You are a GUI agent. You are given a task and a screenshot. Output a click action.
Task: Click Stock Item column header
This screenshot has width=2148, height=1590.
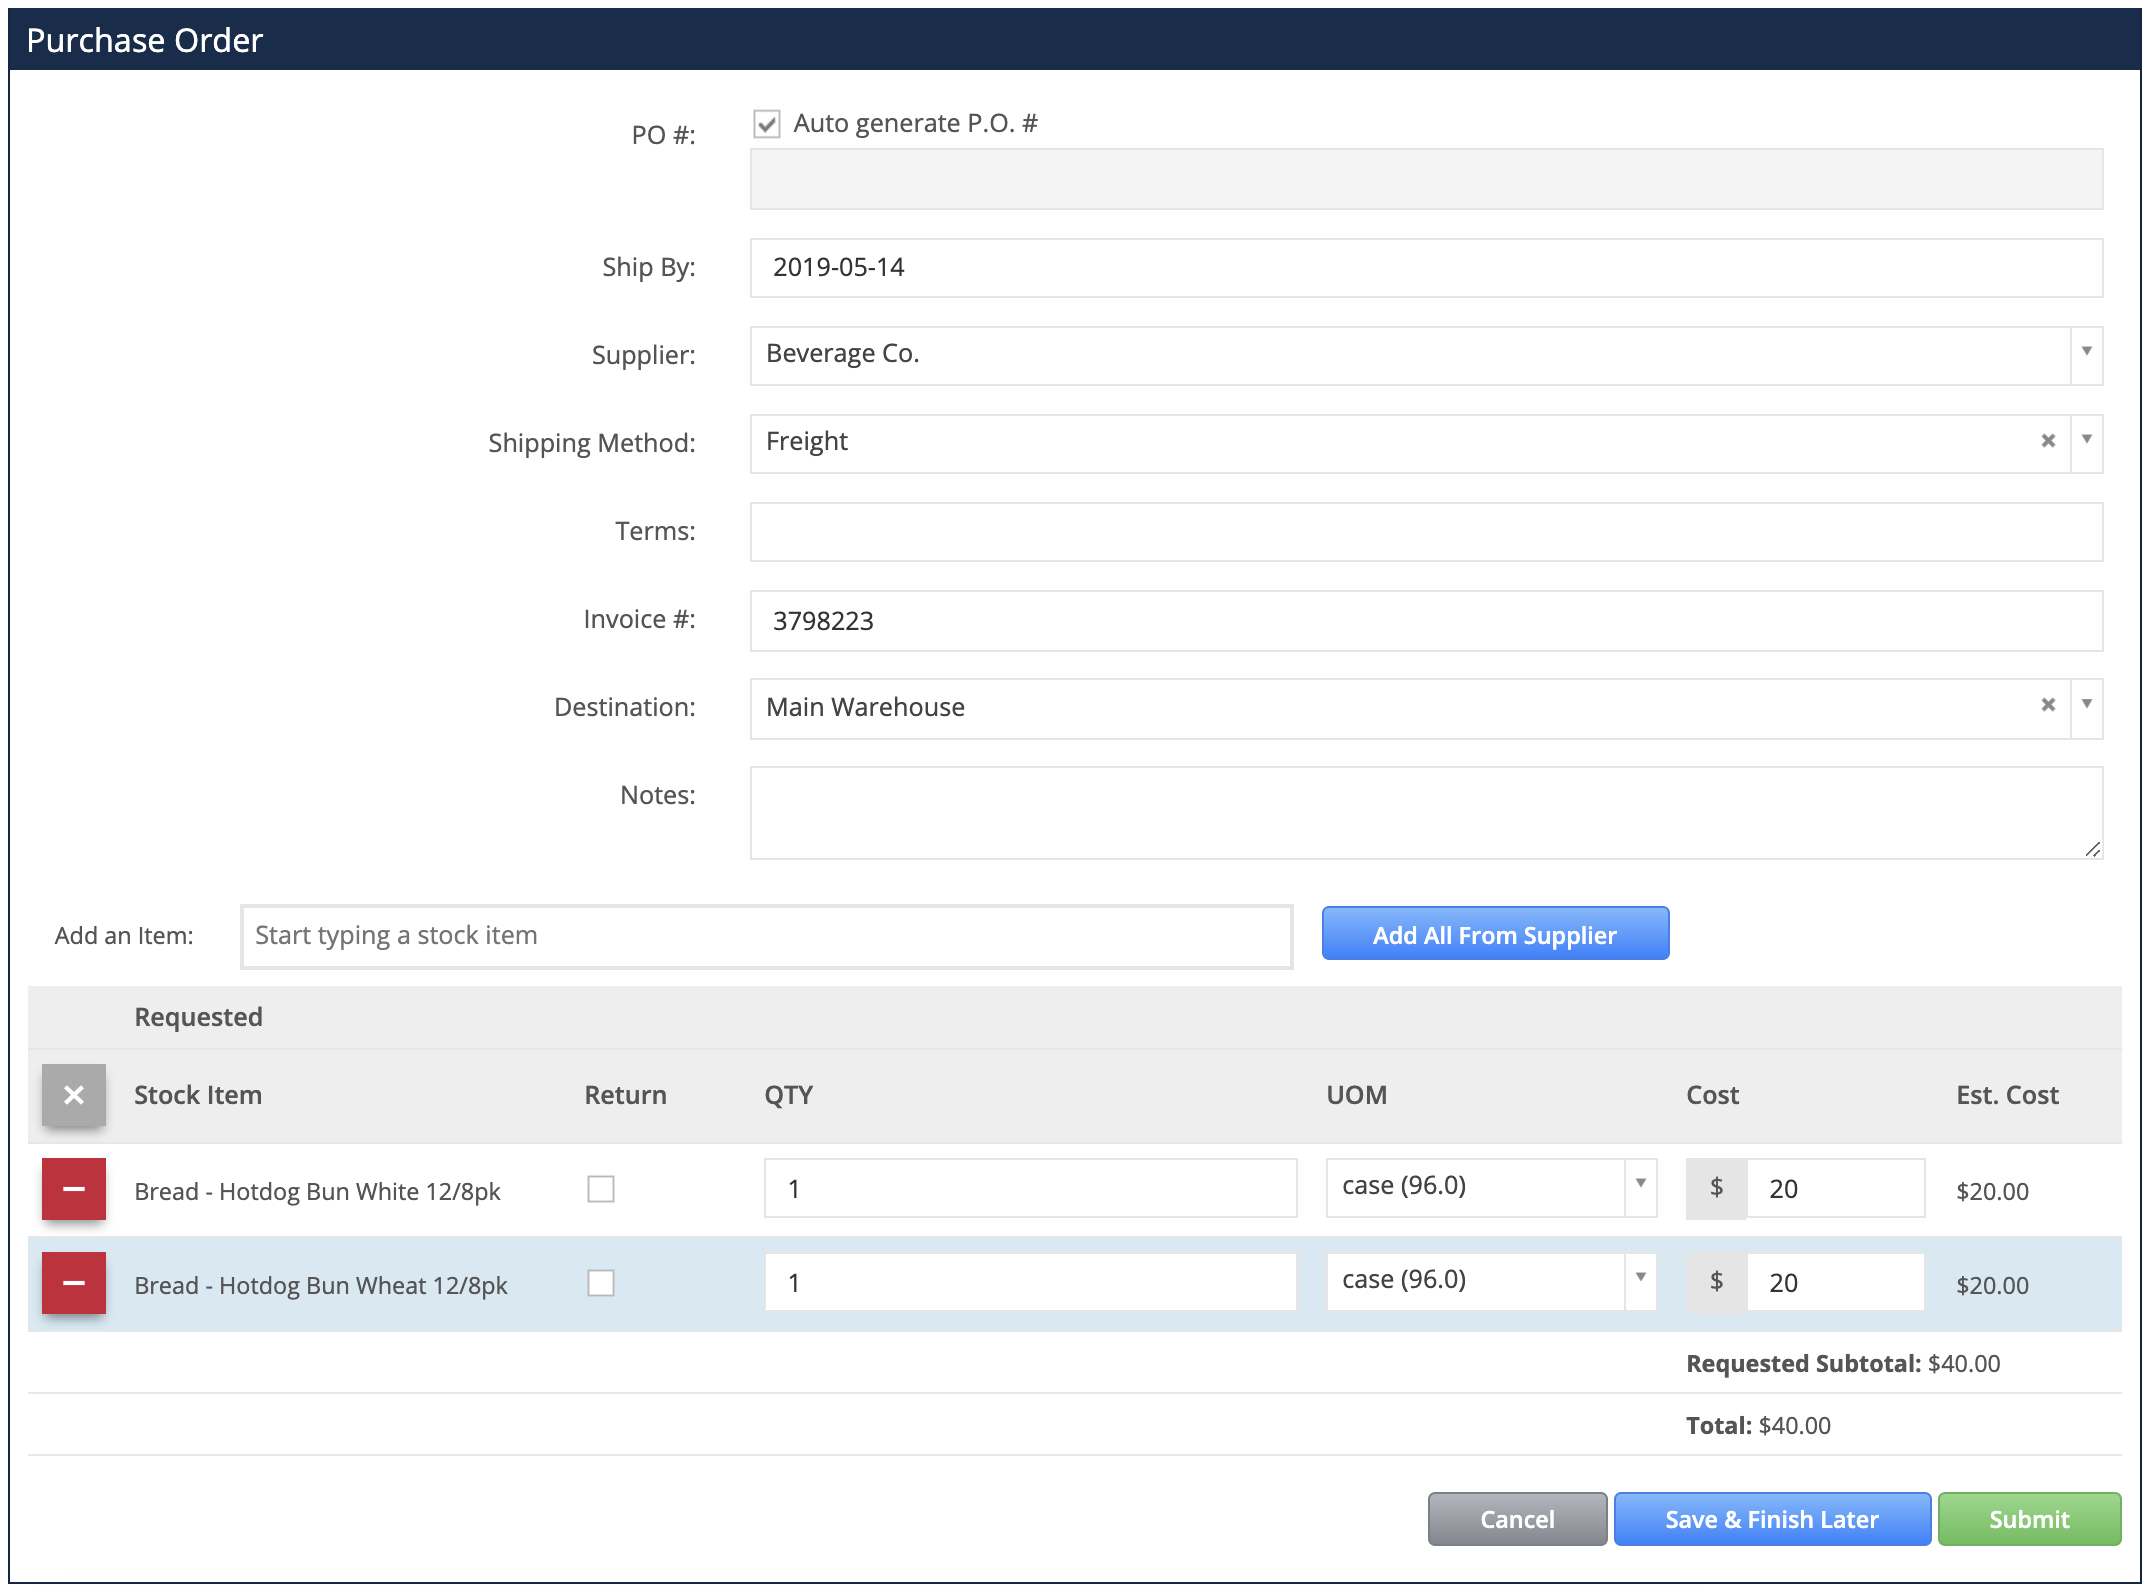[198, 1095]
